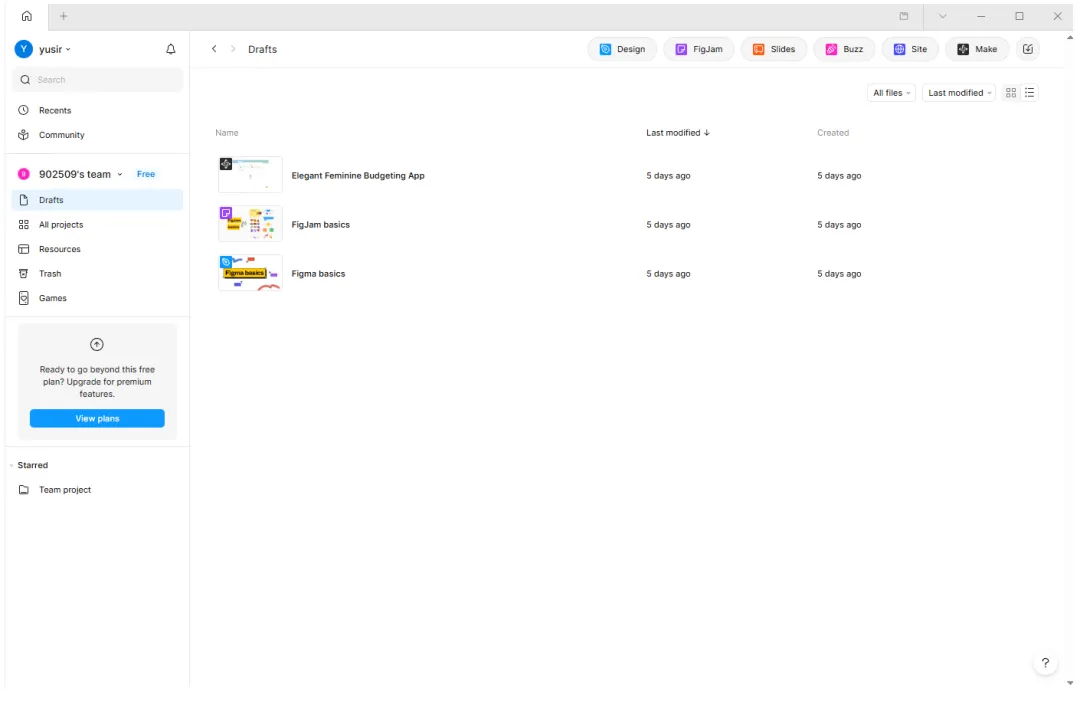Create new Site file

point(911,49)
